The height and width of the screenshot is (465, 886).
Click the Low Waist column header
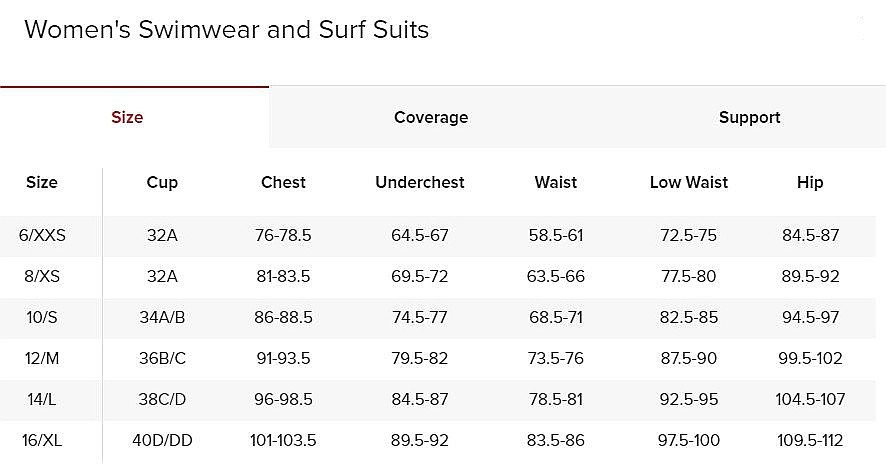pyautogui.click(x=689, y=182)
